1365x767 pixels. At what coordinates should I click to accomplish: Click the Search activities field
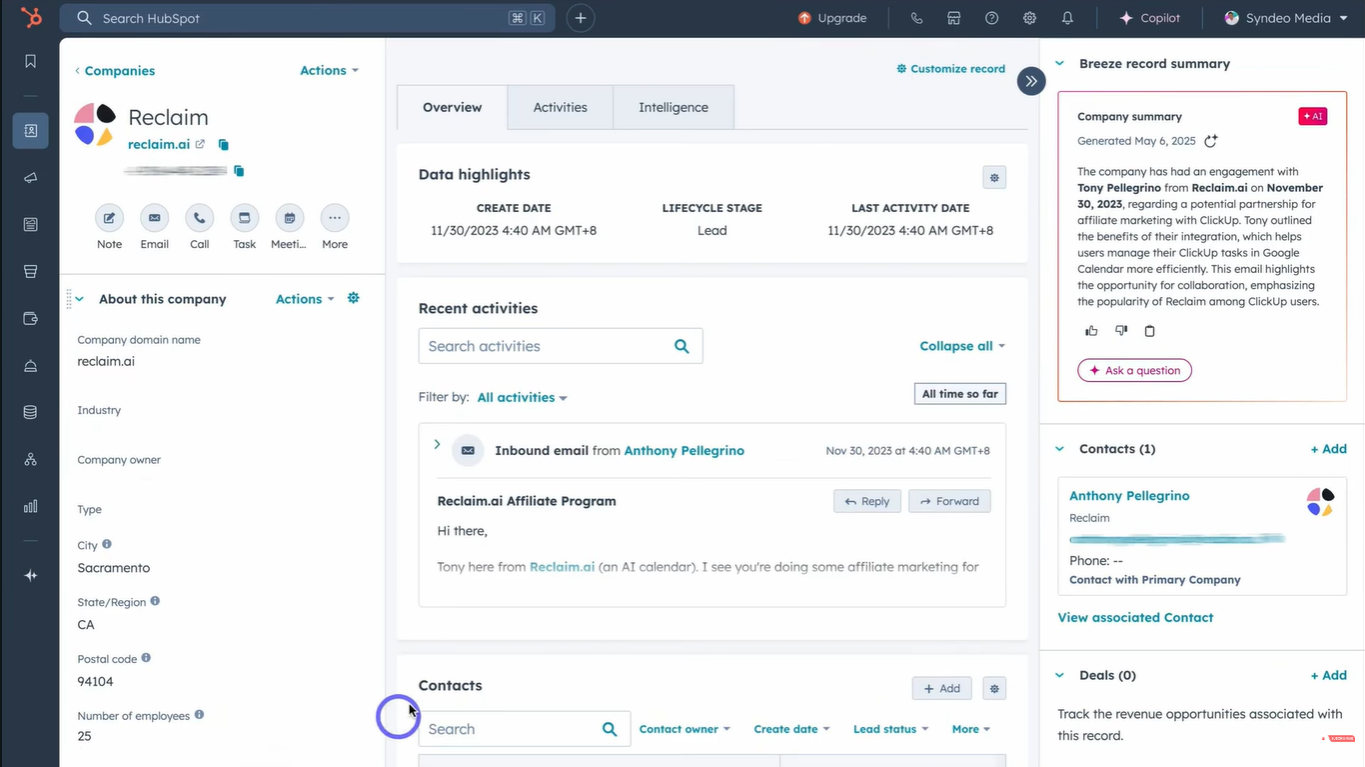click(x=545, y=346)
